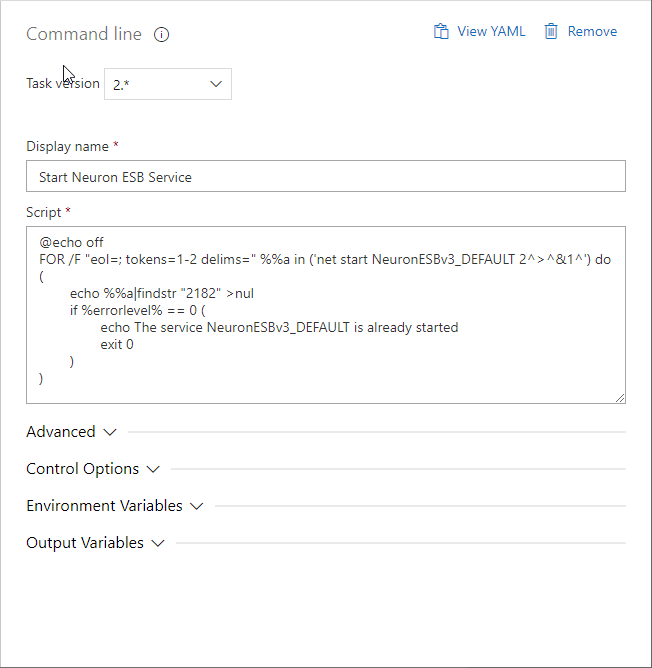This screenshot has width=652, height=668.
Task: Click the Remove link
Action: [592, 32]
